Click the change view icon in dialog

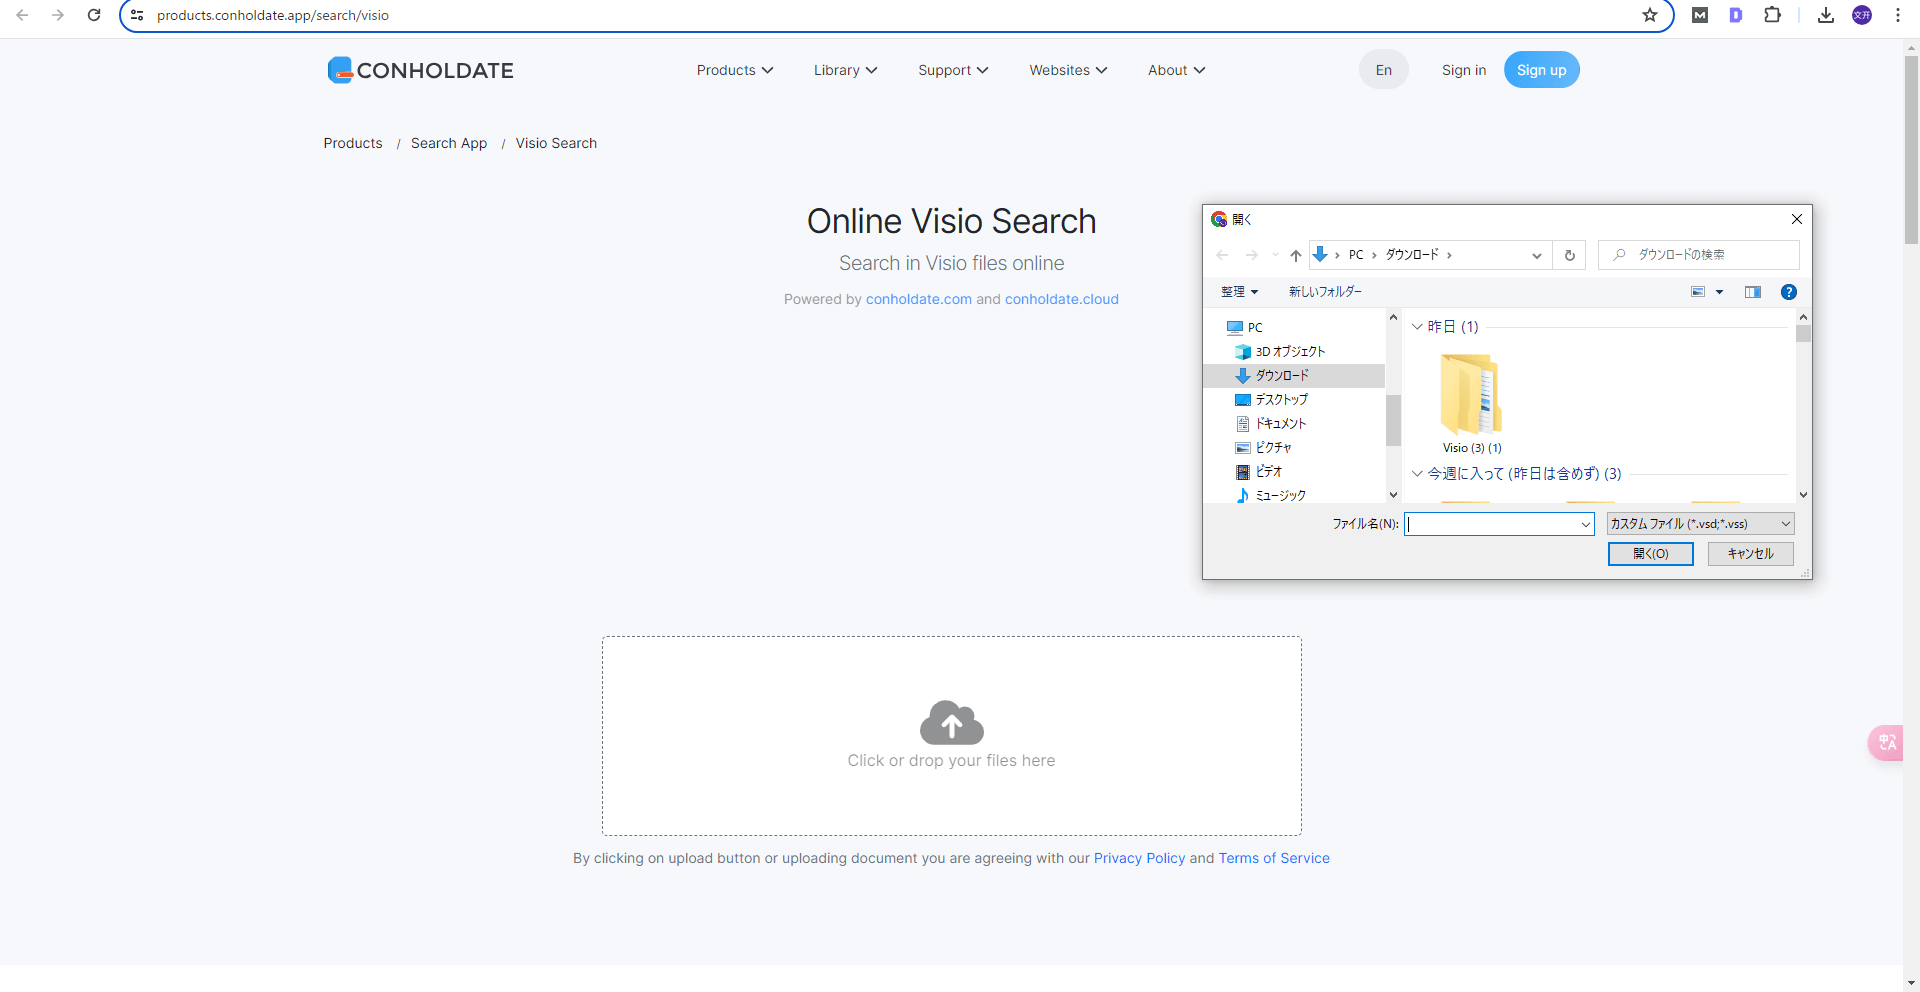(1698, 292)
